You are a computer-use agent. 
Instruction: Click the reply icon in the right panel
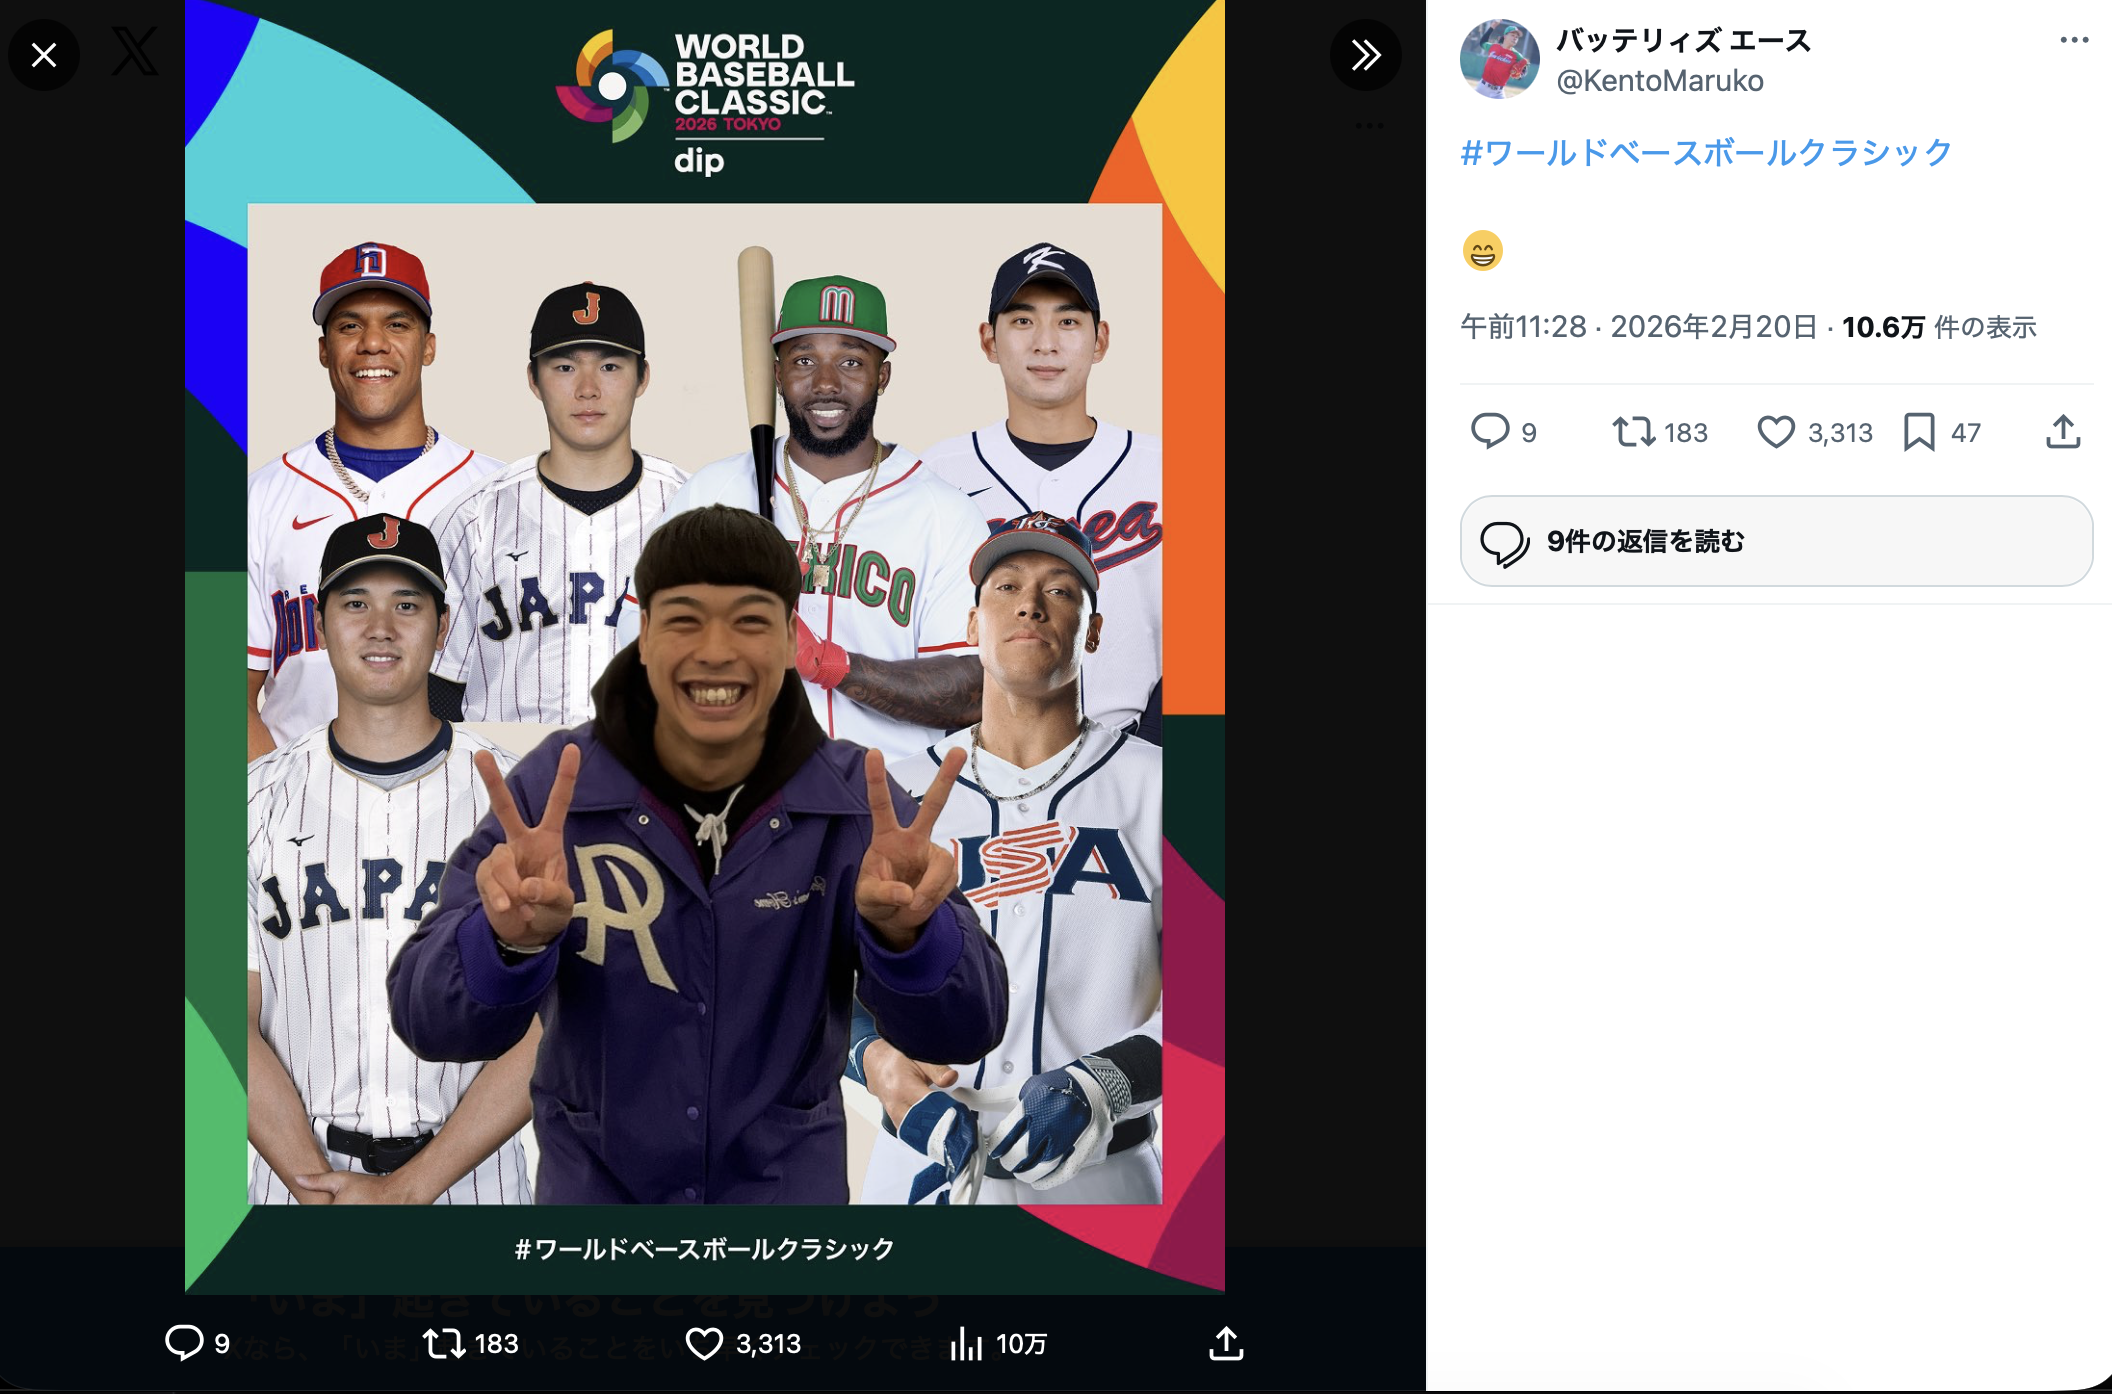pyautogui.click(x=1489, y=432)
